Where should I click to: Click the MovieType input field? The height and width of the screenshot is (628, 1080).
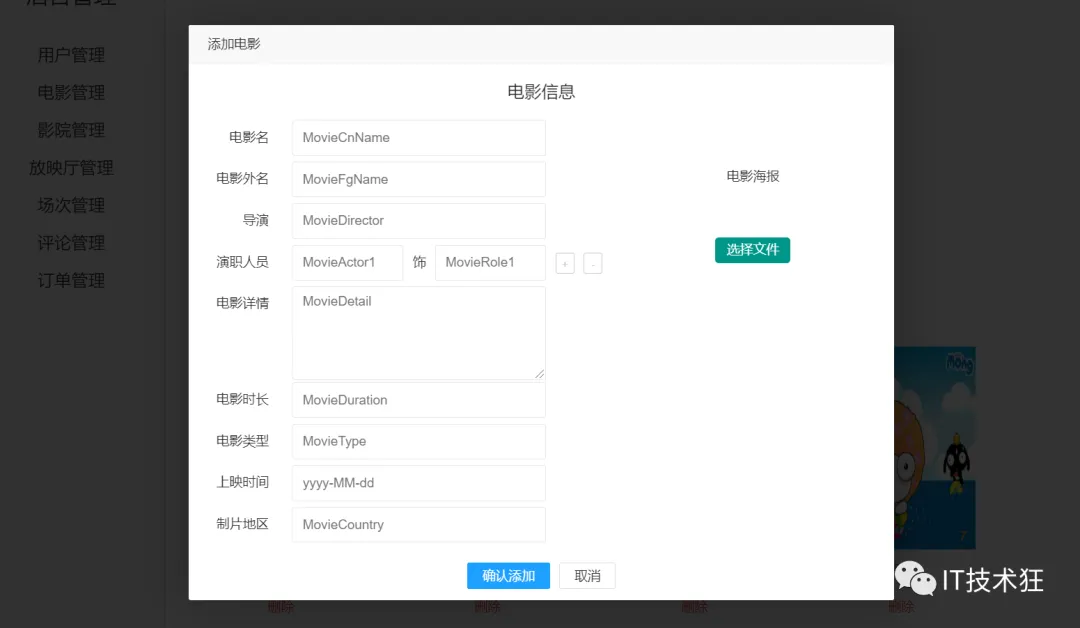pos(419,441)
